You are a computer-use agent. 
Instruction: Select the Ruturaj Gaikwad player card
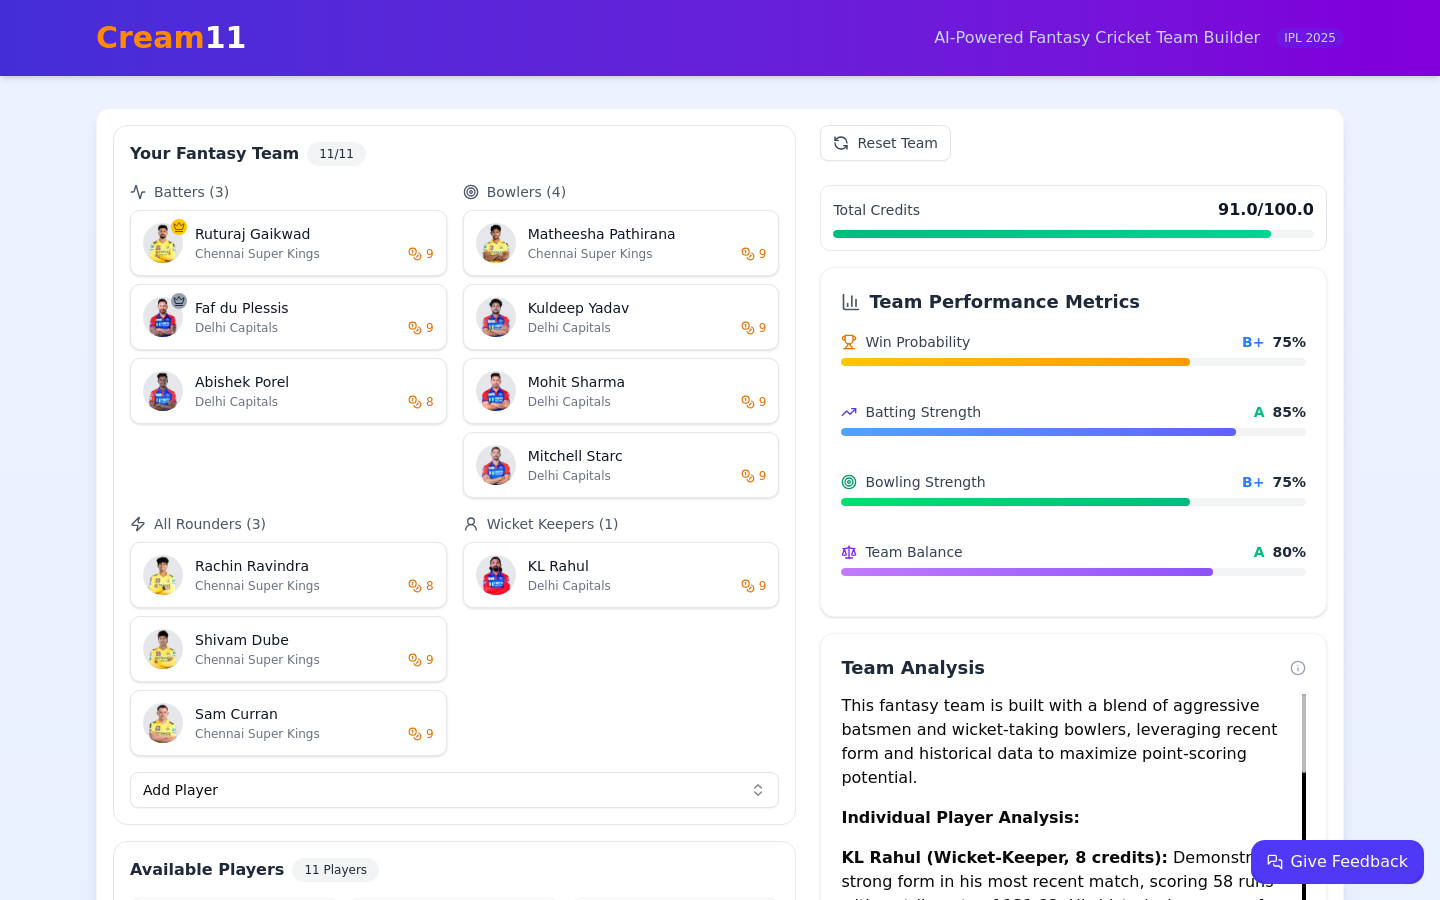click(288, 243)
